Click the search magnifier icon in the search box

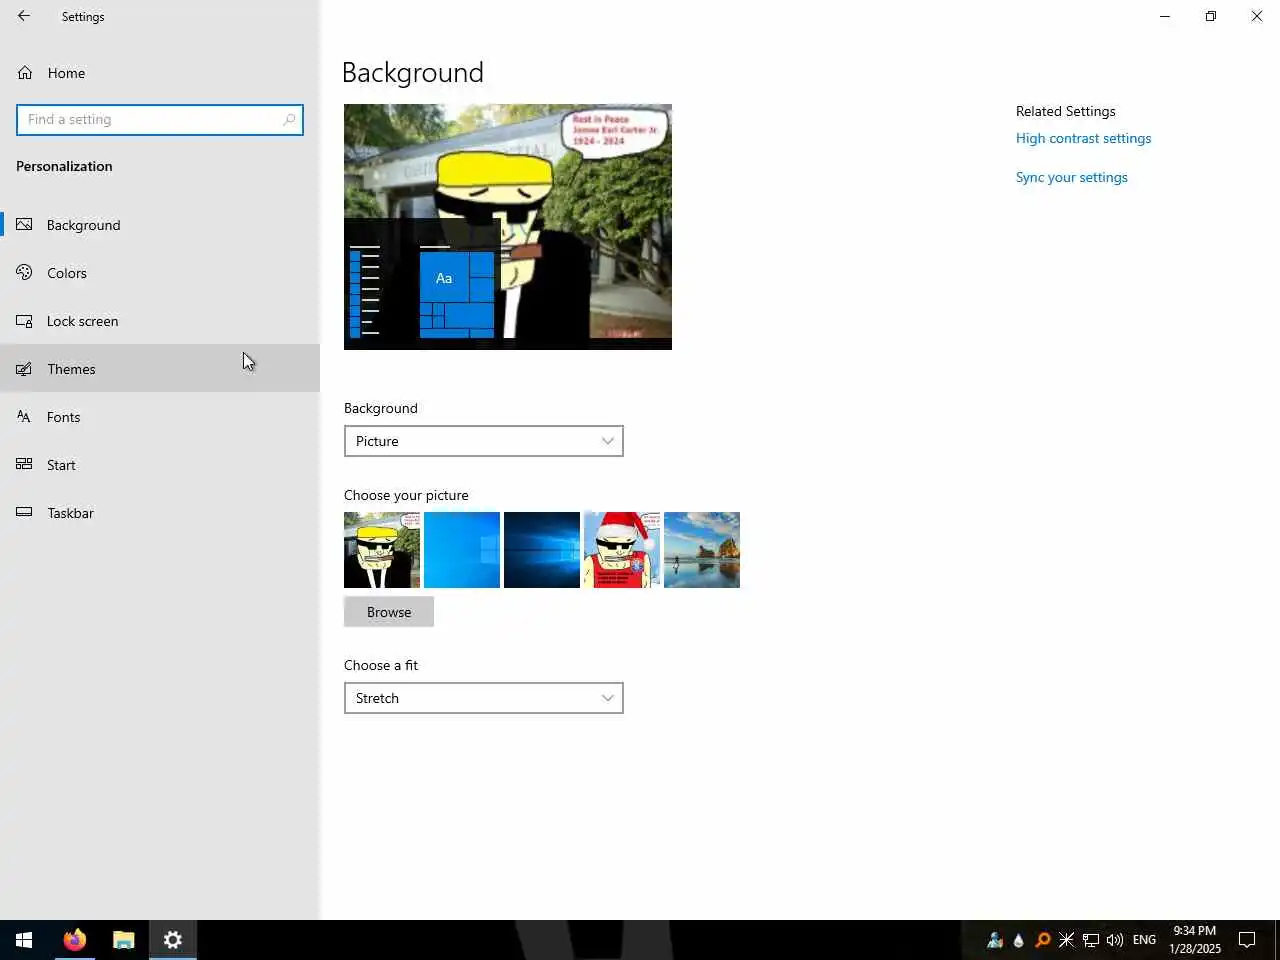coord(289,120)
